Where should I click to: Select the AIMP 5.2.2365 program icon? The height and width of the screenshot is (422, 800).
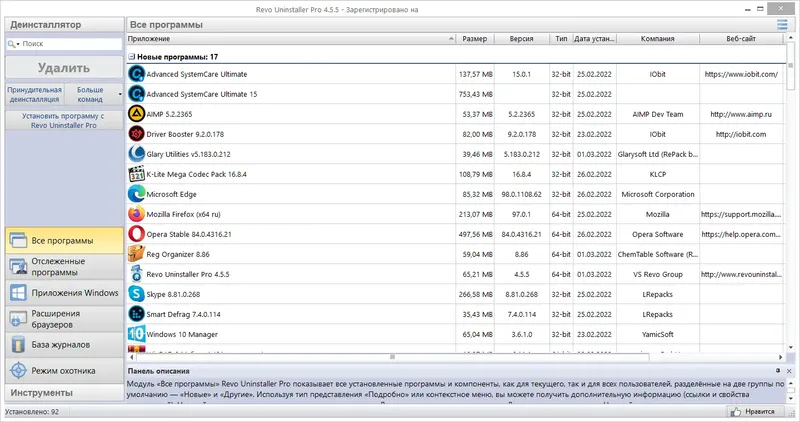coord(136,114)
